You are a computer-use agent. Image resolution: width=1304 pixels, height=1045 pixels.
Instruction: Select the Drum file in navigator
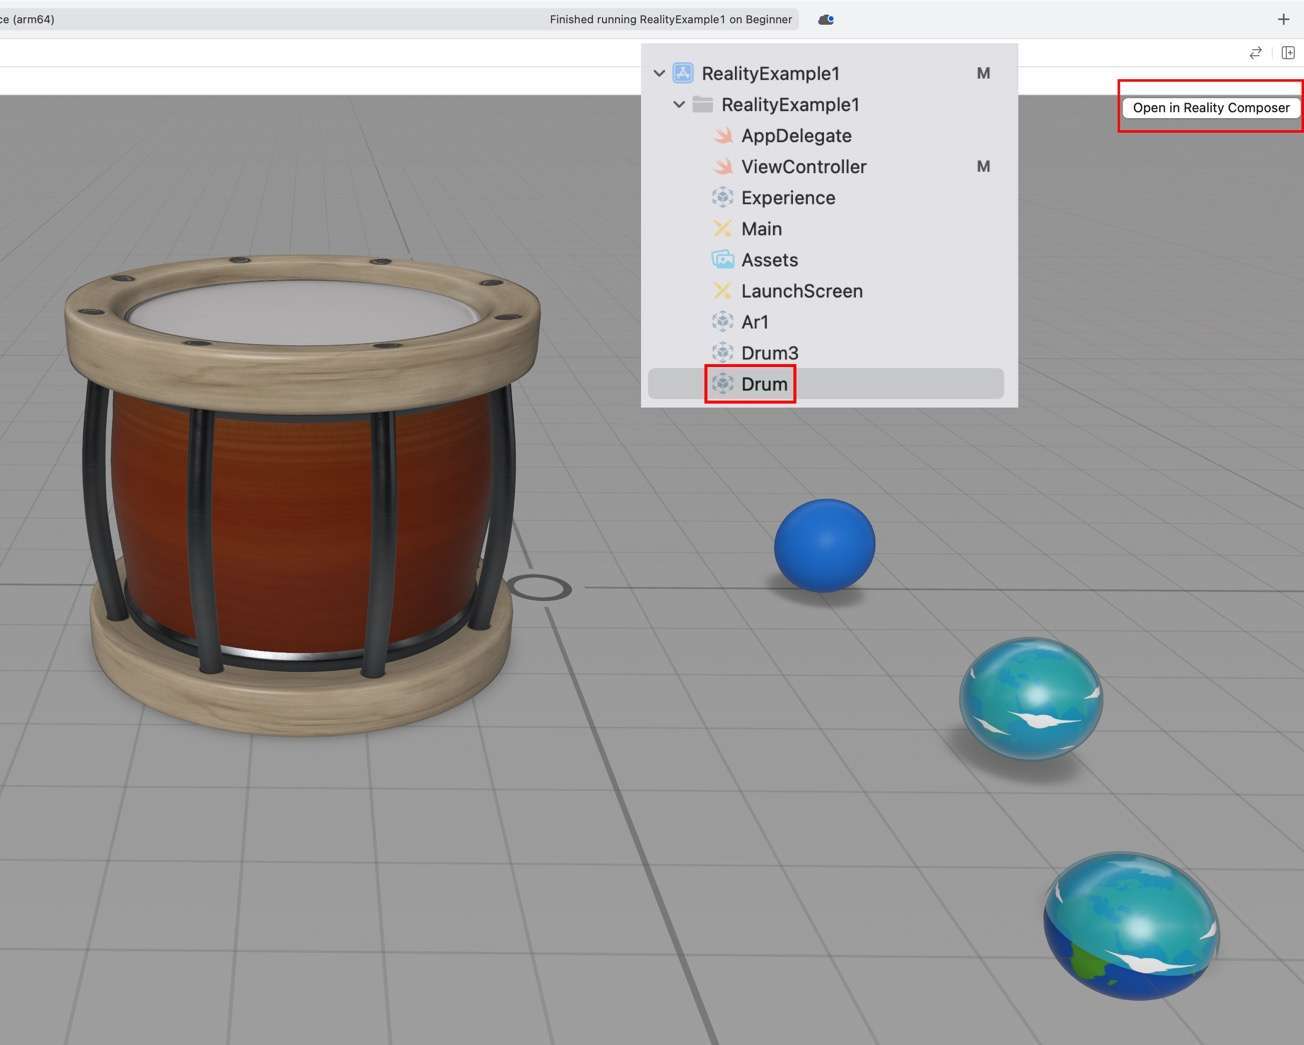(x=763, y=384)
